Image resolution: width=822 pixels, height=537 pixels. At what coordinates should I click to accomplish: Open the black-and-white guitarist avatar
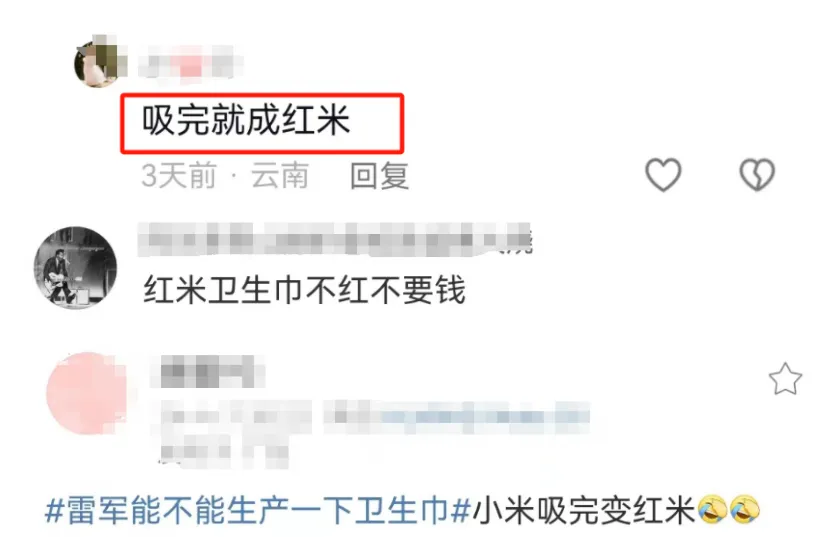click(x=75, y=267)
